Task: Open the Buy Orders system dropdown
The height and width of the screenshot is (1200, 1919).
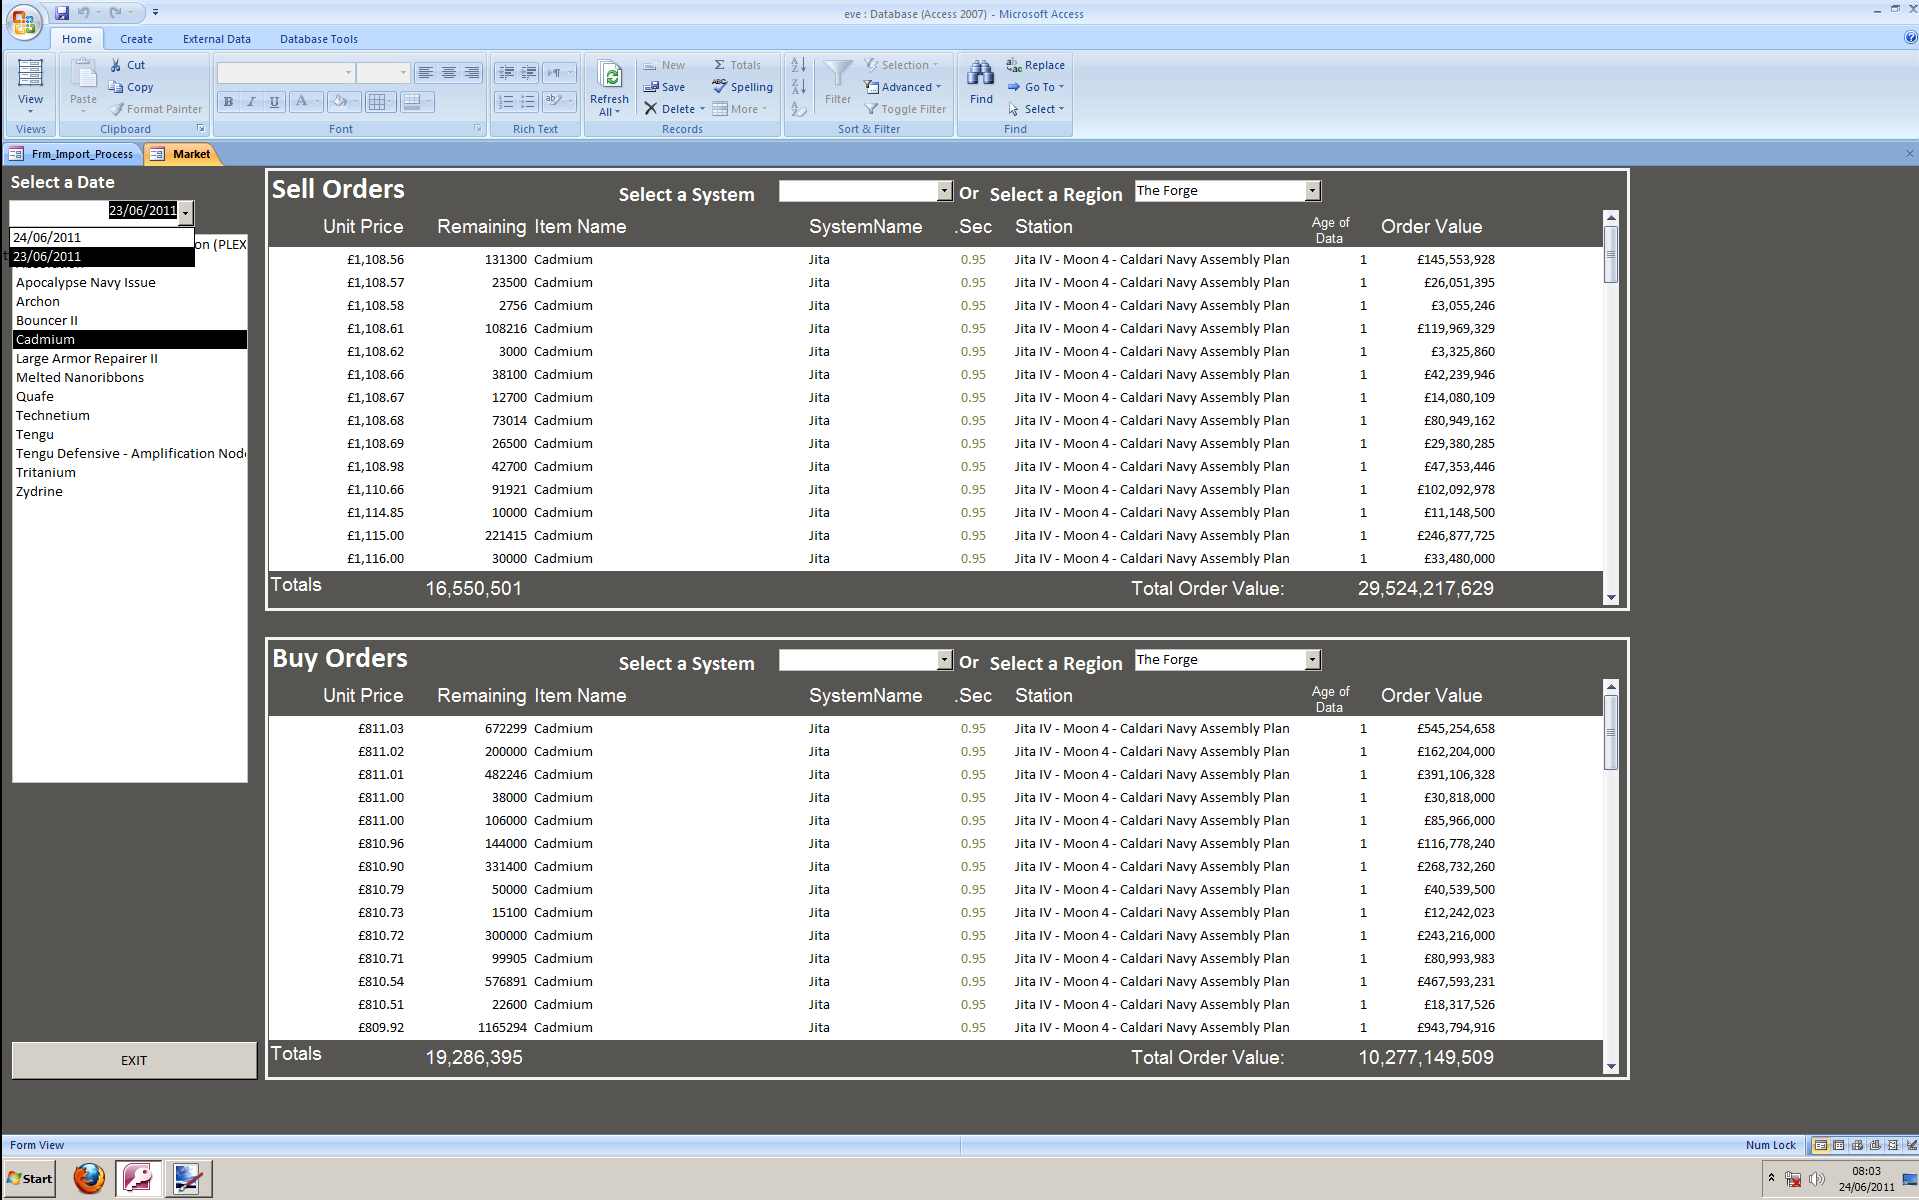Action: (944, 660)
